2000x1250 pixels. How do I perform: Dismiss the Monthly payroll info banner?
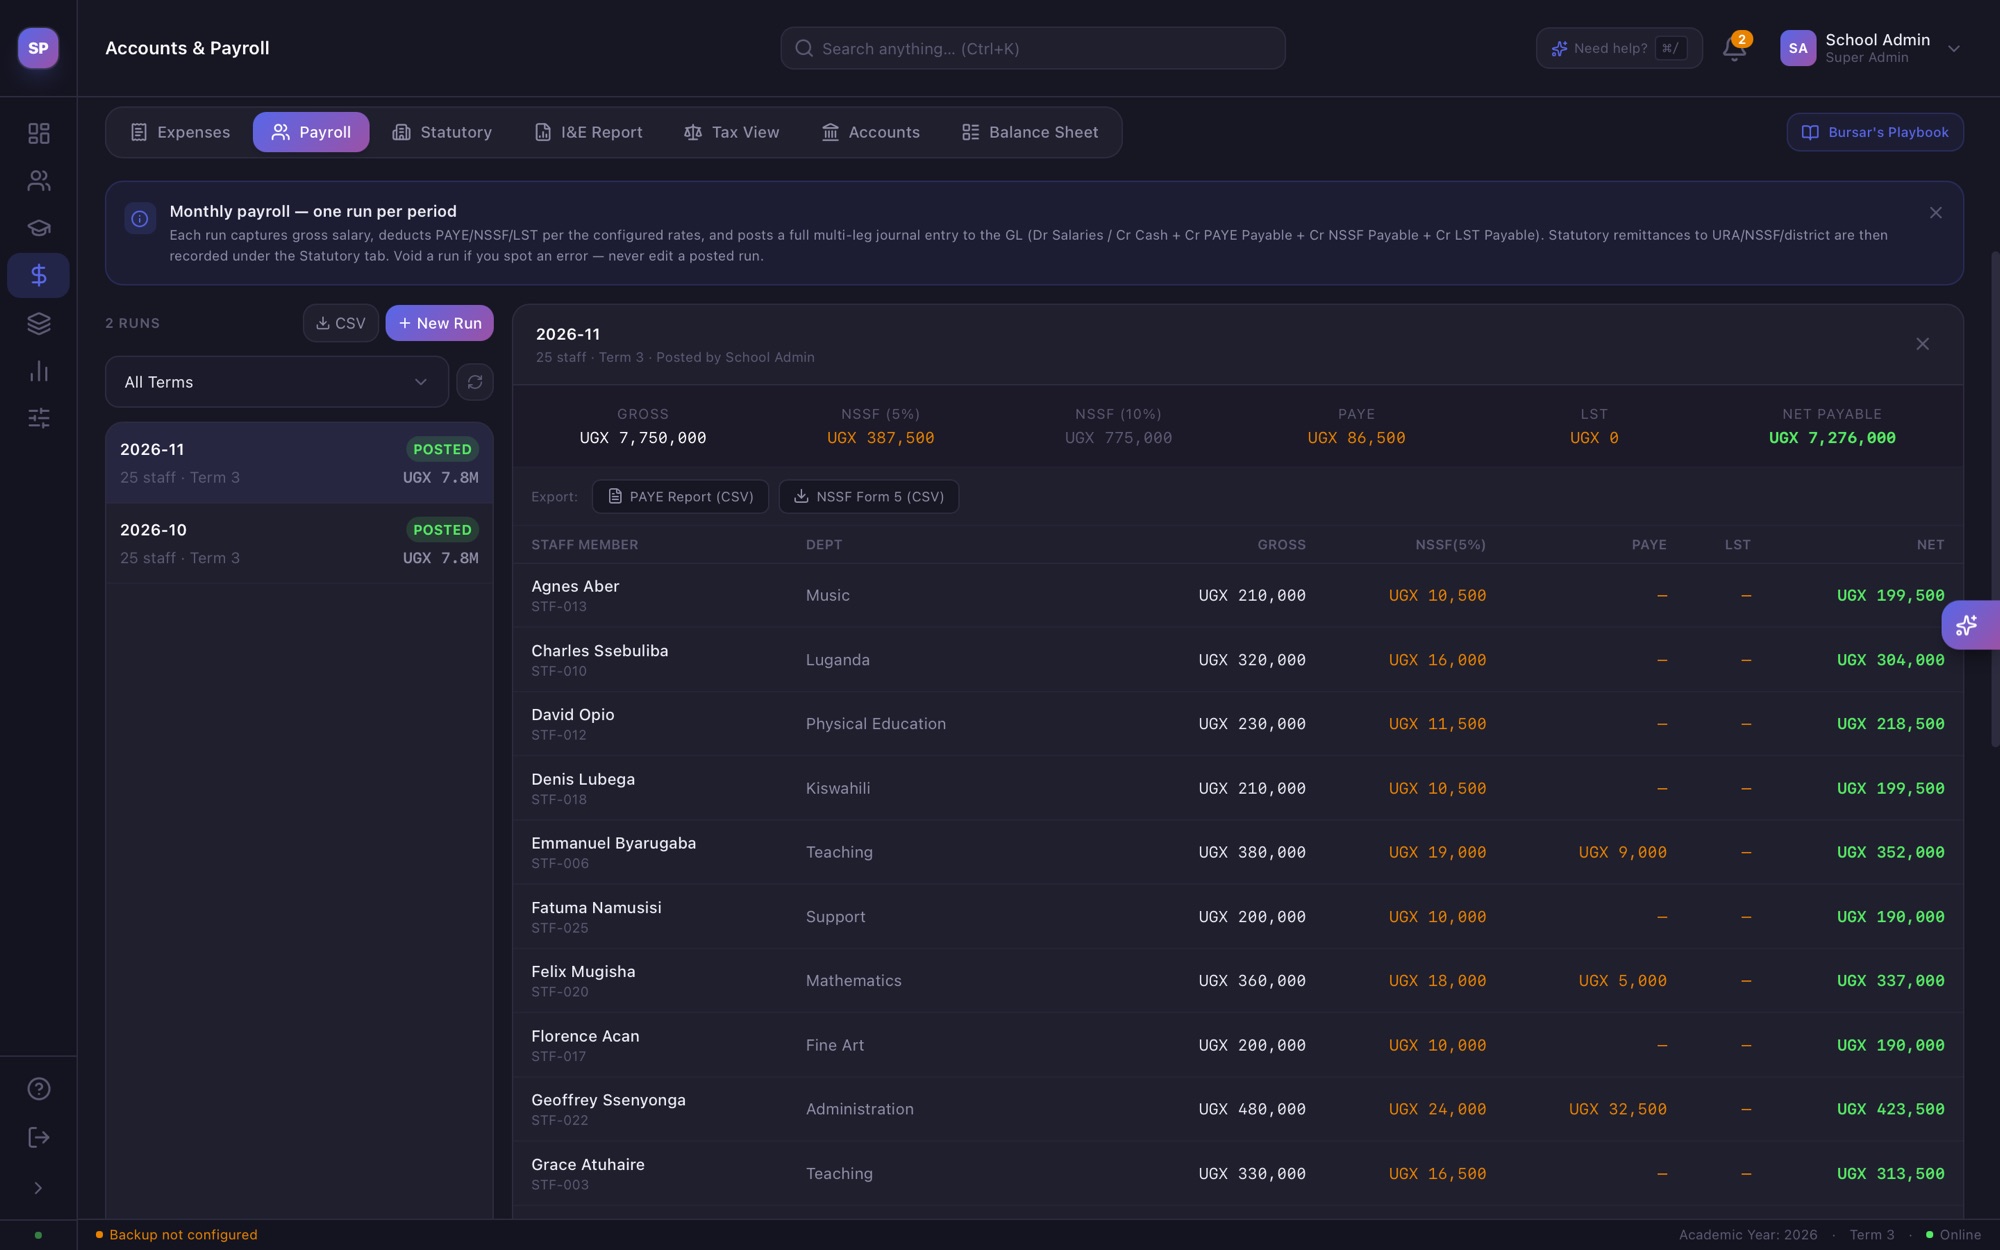tap(1936, 213)
